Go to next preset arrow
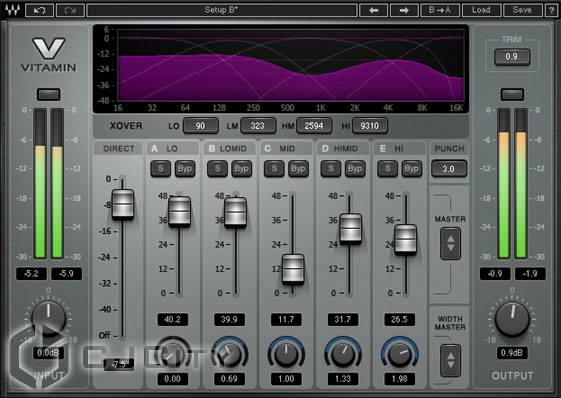 point(404,10)
